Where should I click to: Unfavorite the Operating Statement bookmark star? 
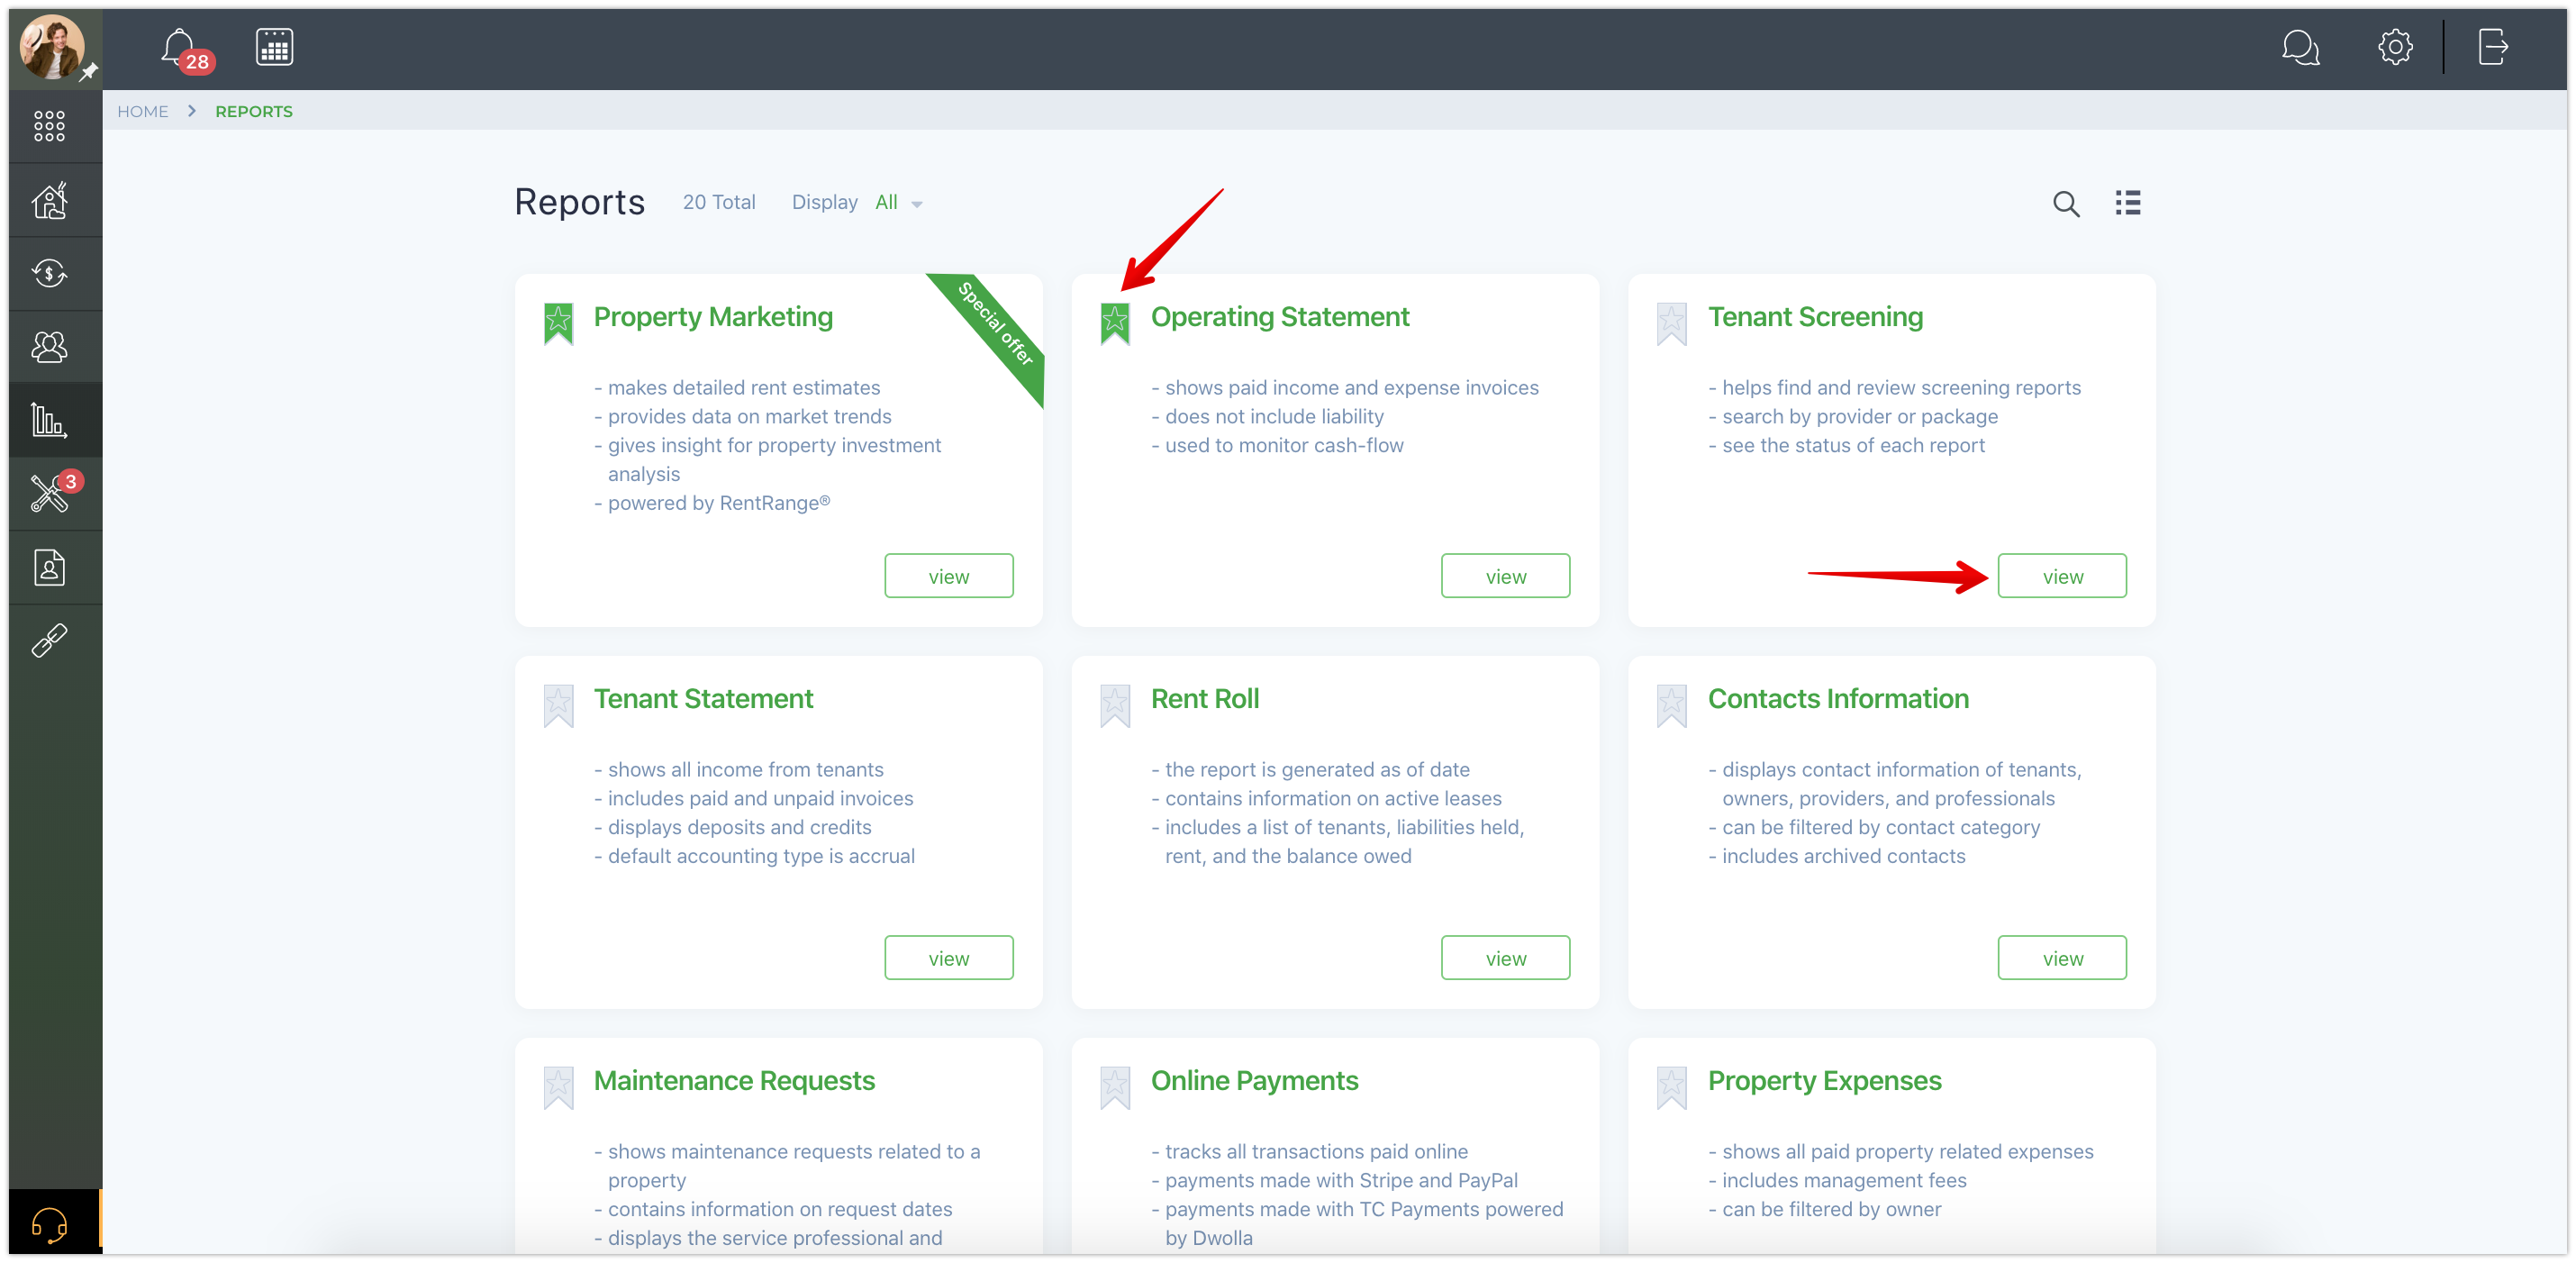pos(1115,324)
